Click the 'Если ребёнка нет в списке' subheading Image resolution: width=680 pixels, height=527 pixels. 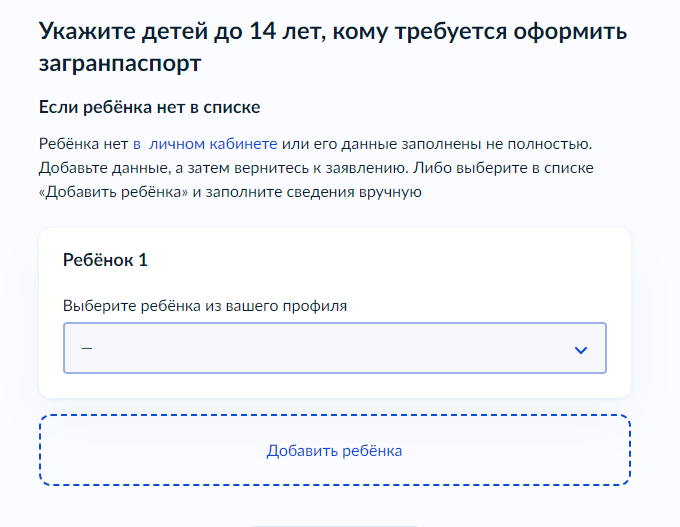pos(150,107)
